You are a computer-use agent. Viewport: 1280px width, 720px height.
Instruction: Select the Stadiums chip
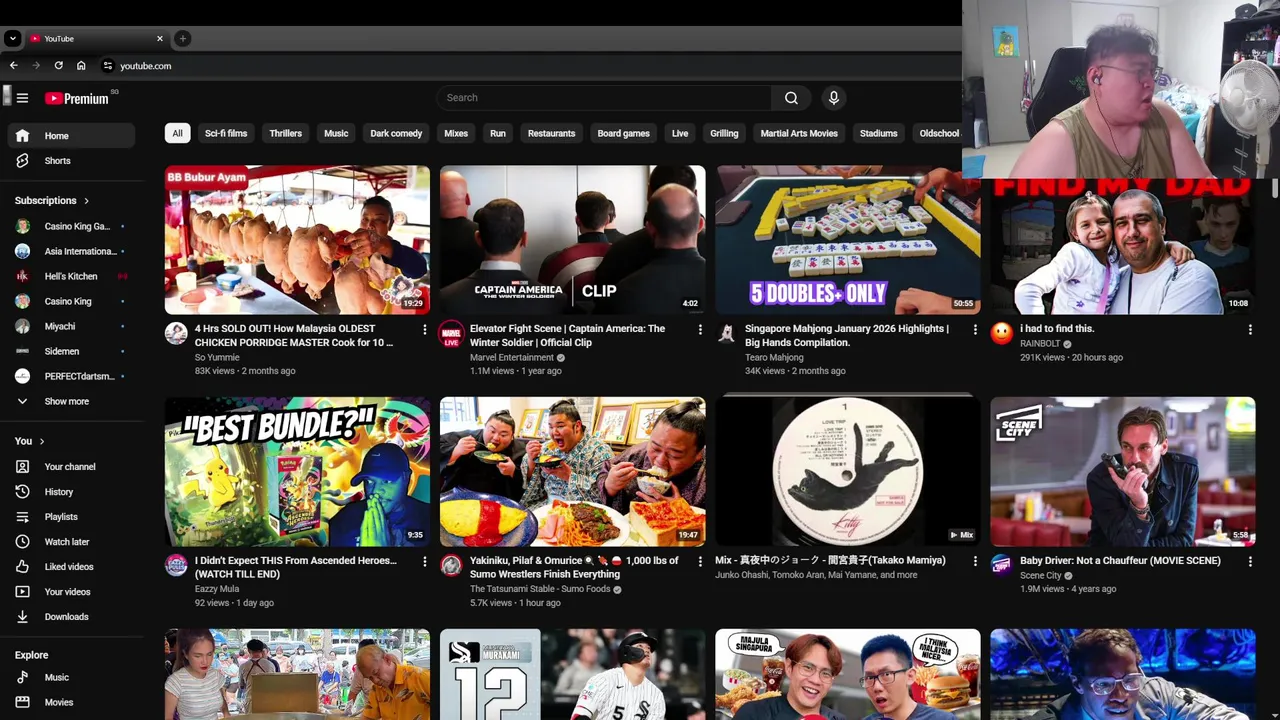(x=878, y=133)
